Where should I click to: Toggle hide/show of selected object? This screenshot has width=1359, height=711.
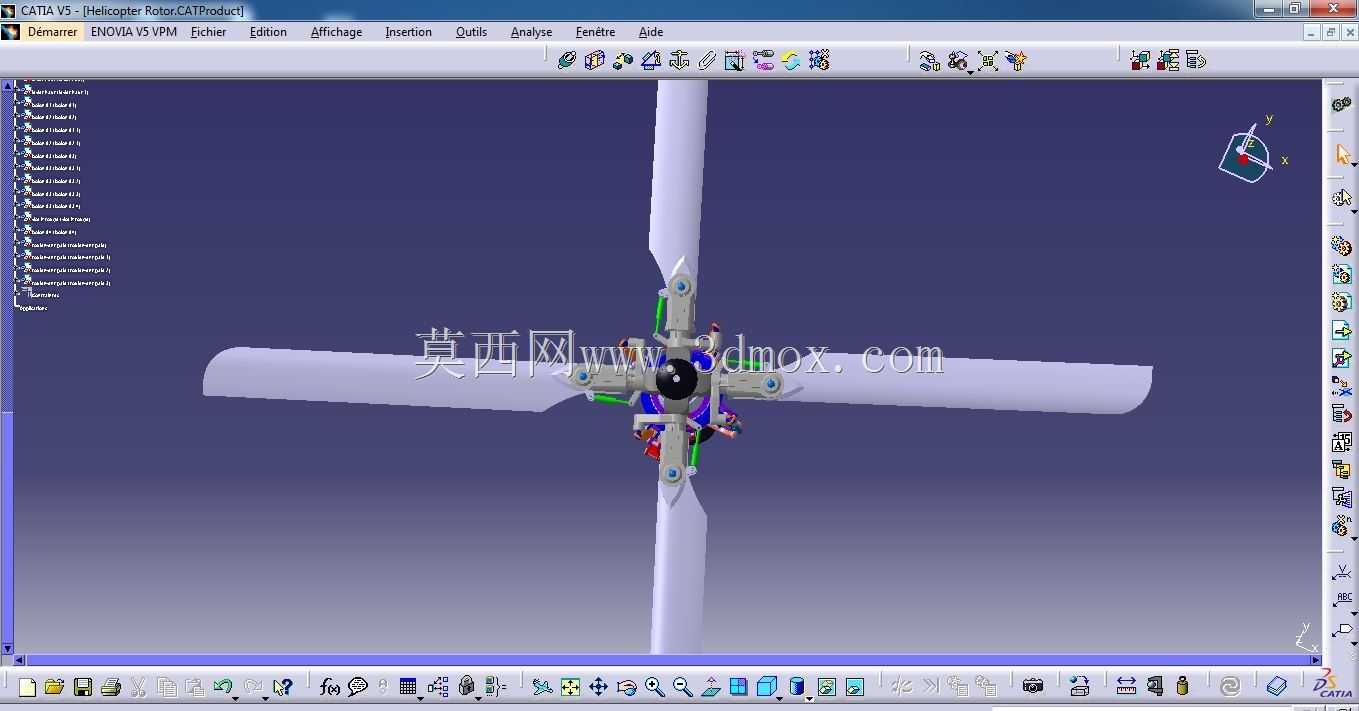point(826,687)
